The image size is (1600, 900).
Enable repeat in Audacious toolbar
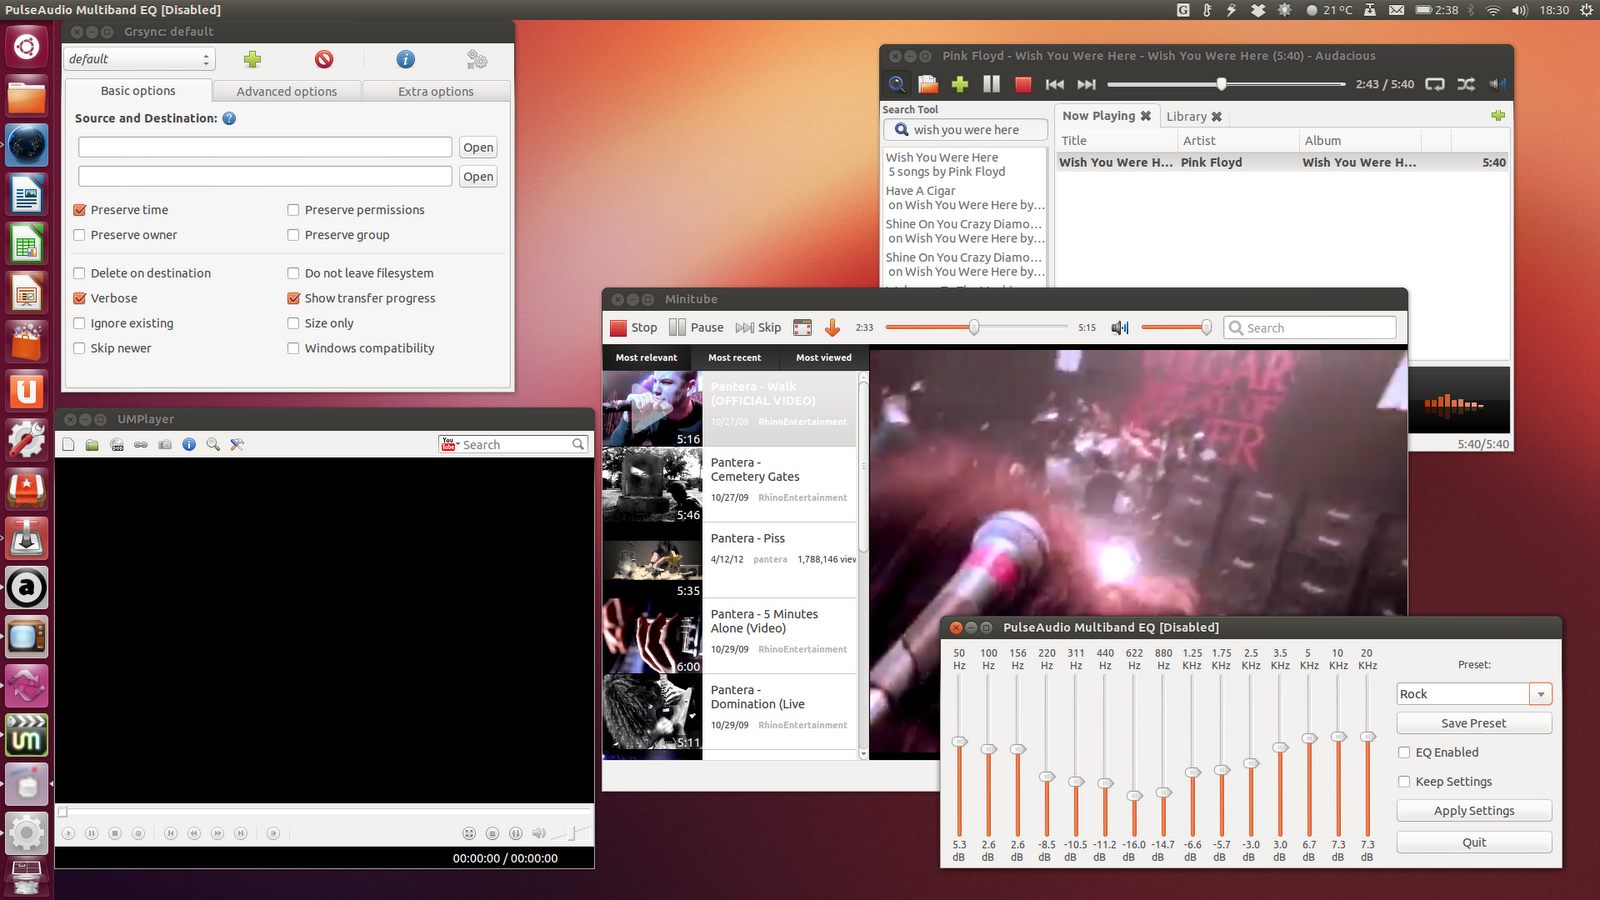click(1434, 85)
